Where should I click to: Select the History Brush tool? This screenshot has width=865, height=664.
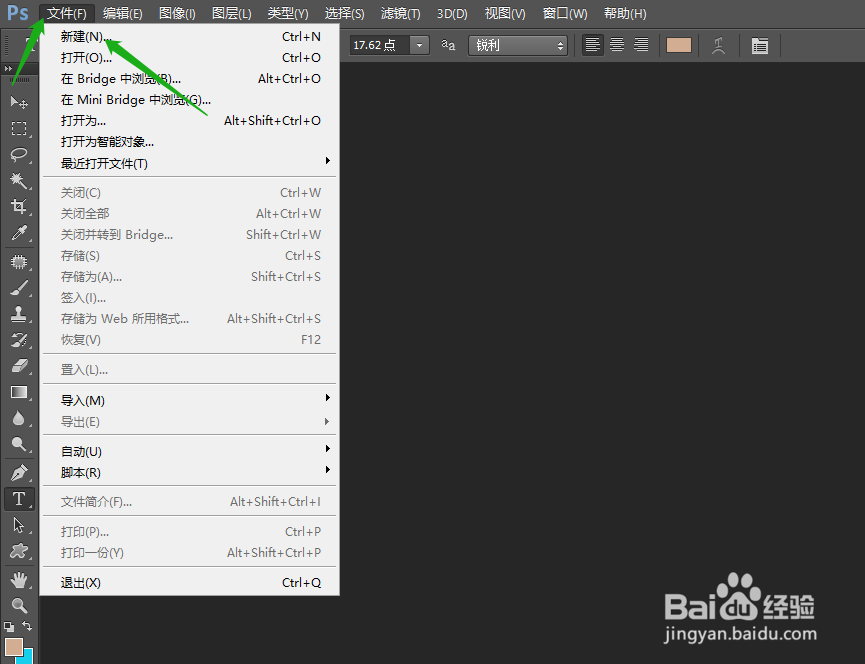pos(19,340)
